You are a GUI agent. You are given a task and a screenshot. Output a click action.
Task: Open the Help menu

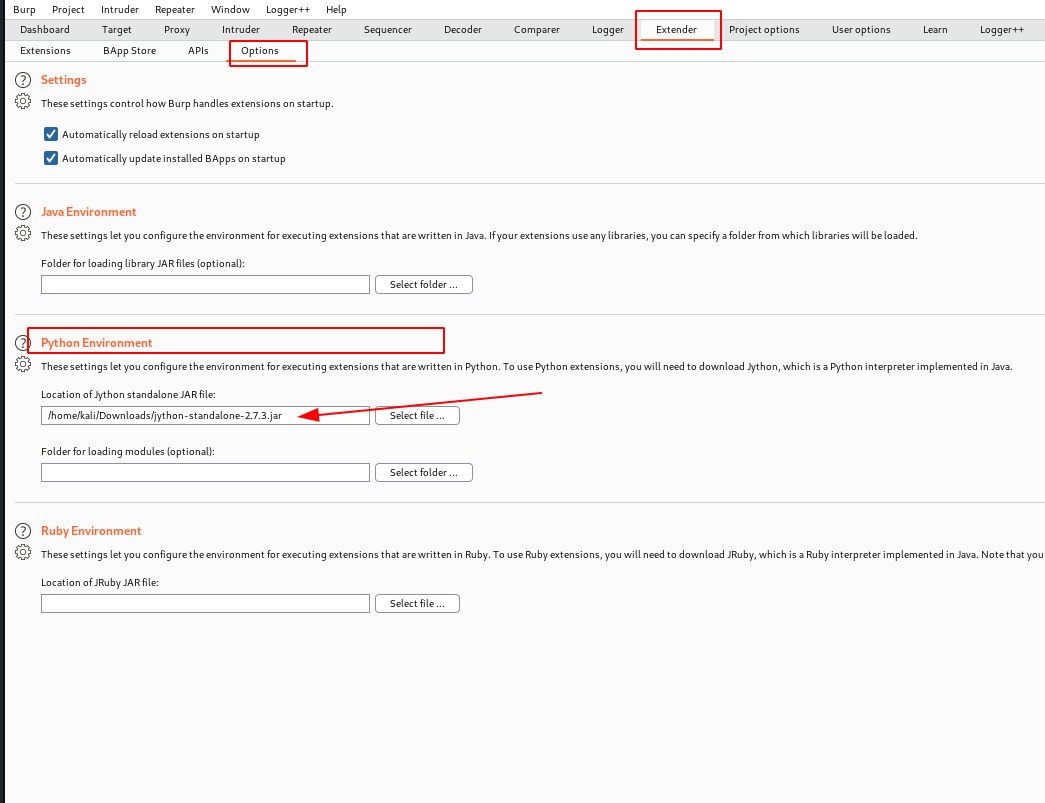(x=336, y=9)
